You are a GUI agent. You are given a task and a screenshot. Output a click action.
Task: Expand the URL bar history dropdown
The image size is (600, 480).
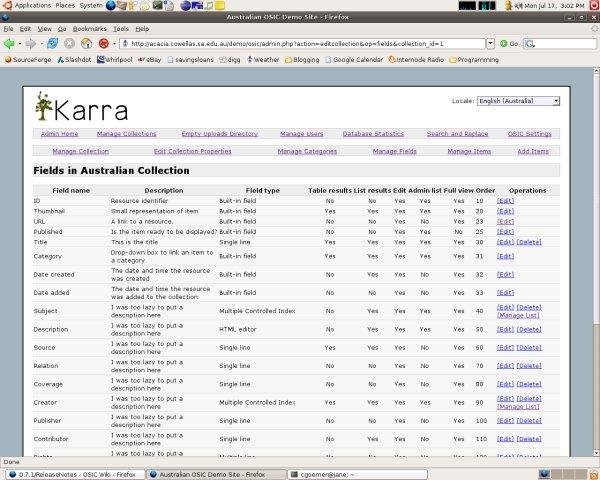[x=491, y=44]
